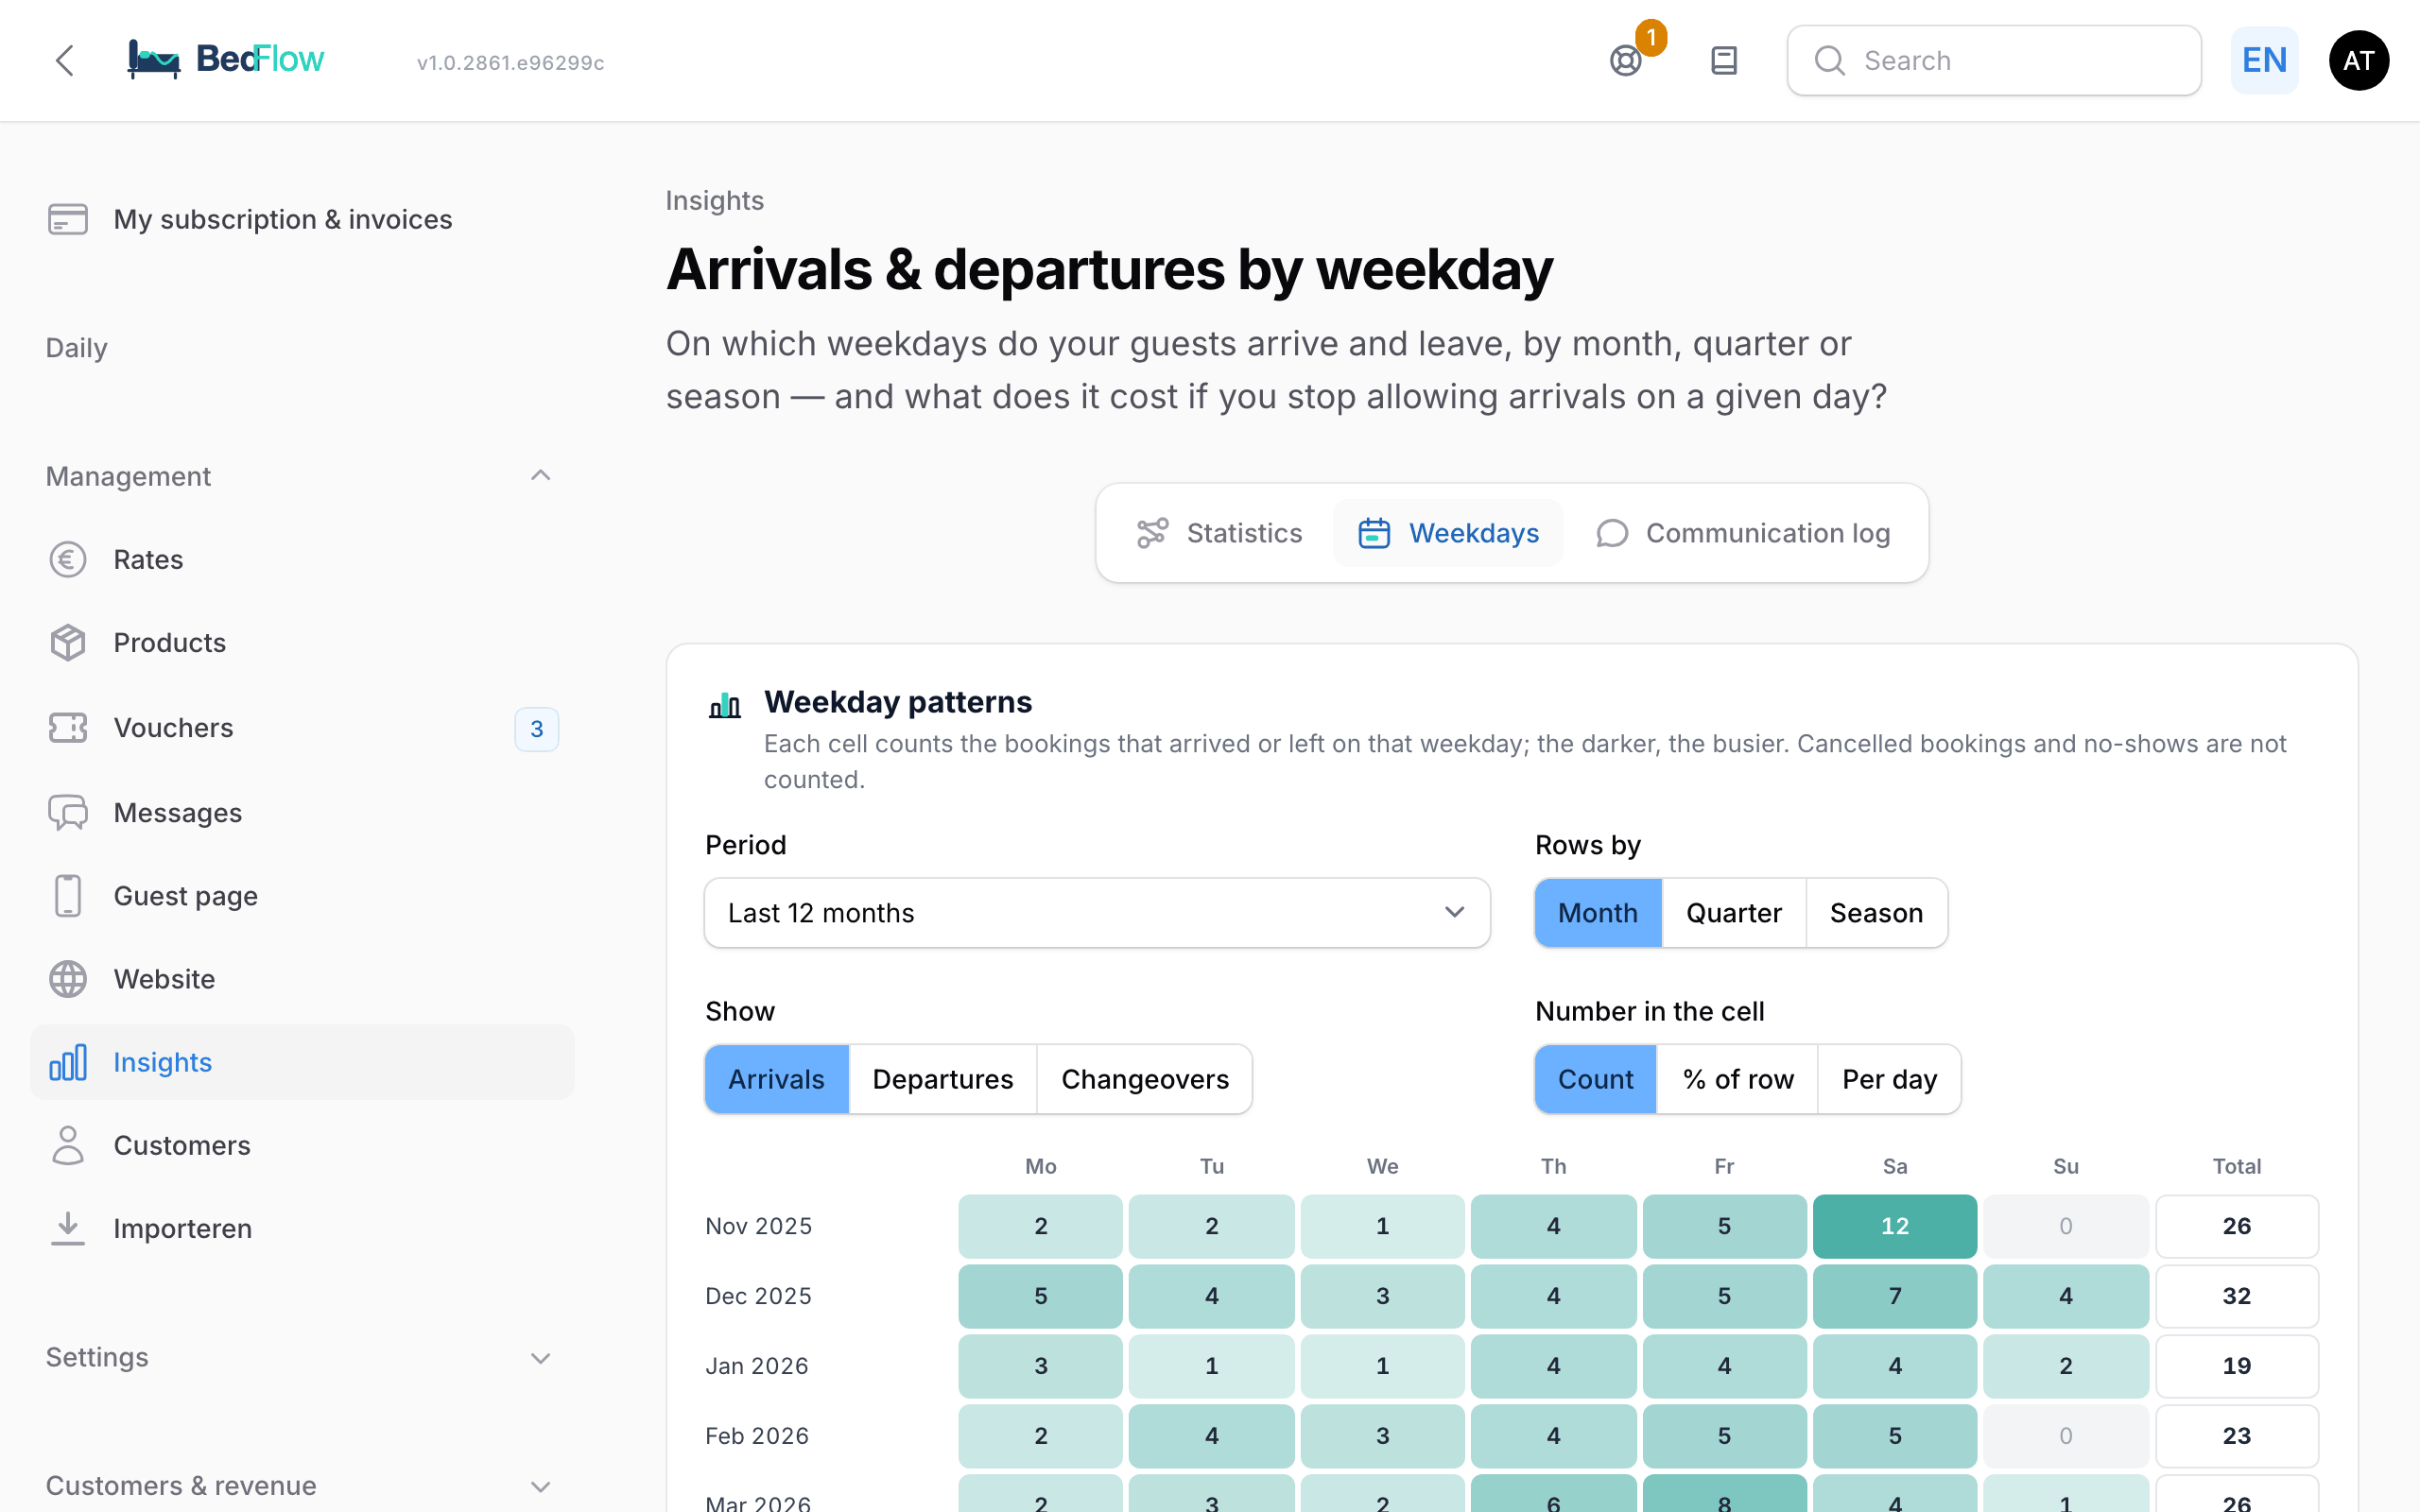This screenshot has height=1512, width=2420.
Task: Select Season for Rows by
Action: click(1876, 913)
